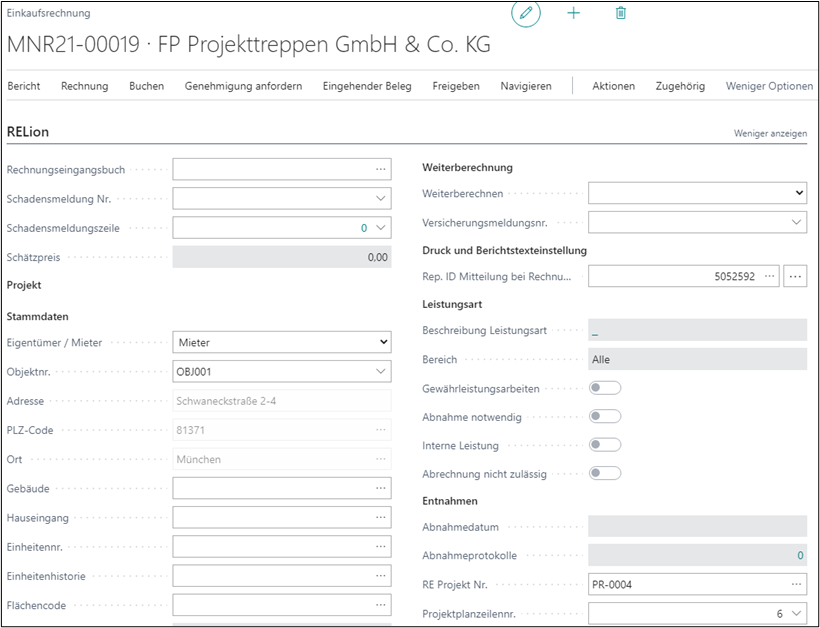The image size is (820, 628).
Task: Click Weniger Optionen in the action bar
Action: click(769, 86)
